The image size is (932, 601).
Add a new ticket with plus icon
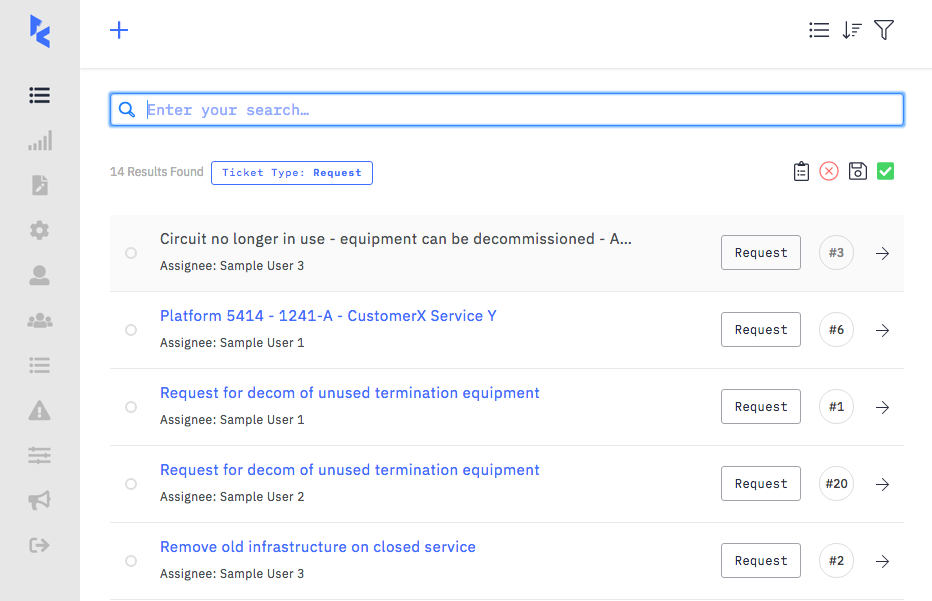click(x=119, y=30)
